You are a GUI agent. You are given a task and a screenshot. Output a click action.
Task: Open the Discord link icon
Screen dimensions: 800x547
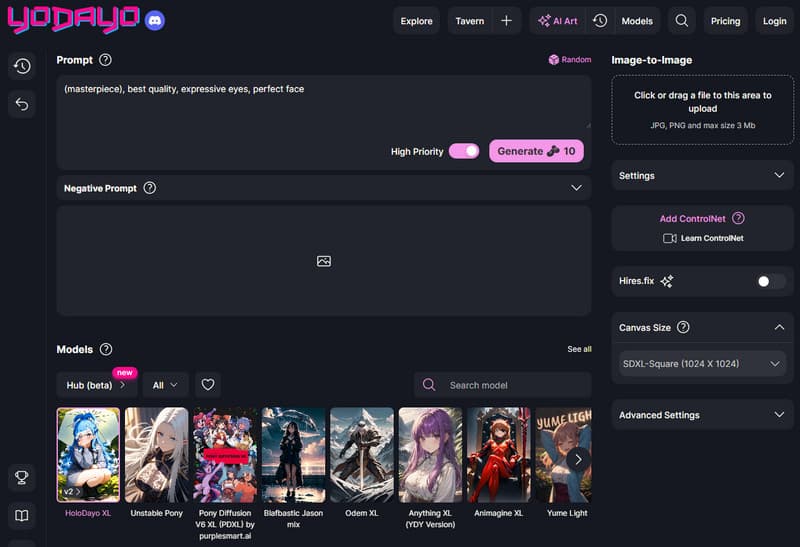(154, 20)
